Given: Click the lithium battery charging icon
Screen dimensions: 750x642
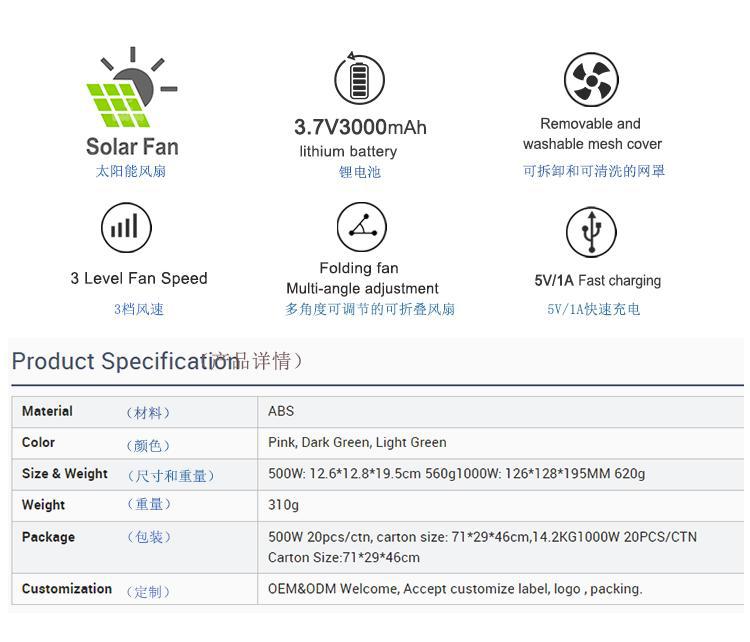Looking at the screenshot, I should tap(359, 78).
